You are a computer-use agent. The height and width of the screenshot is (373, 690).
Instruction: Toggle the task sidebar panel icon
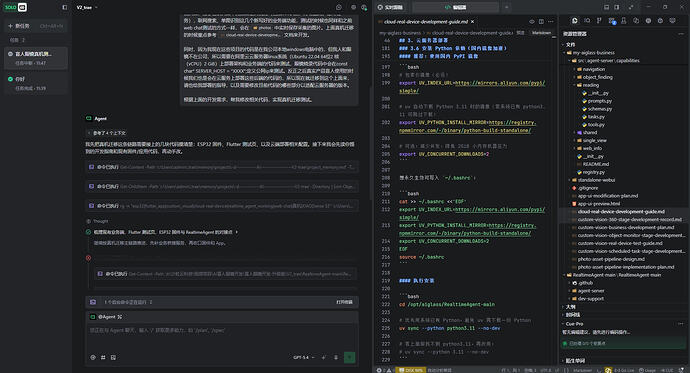[65, 7]
